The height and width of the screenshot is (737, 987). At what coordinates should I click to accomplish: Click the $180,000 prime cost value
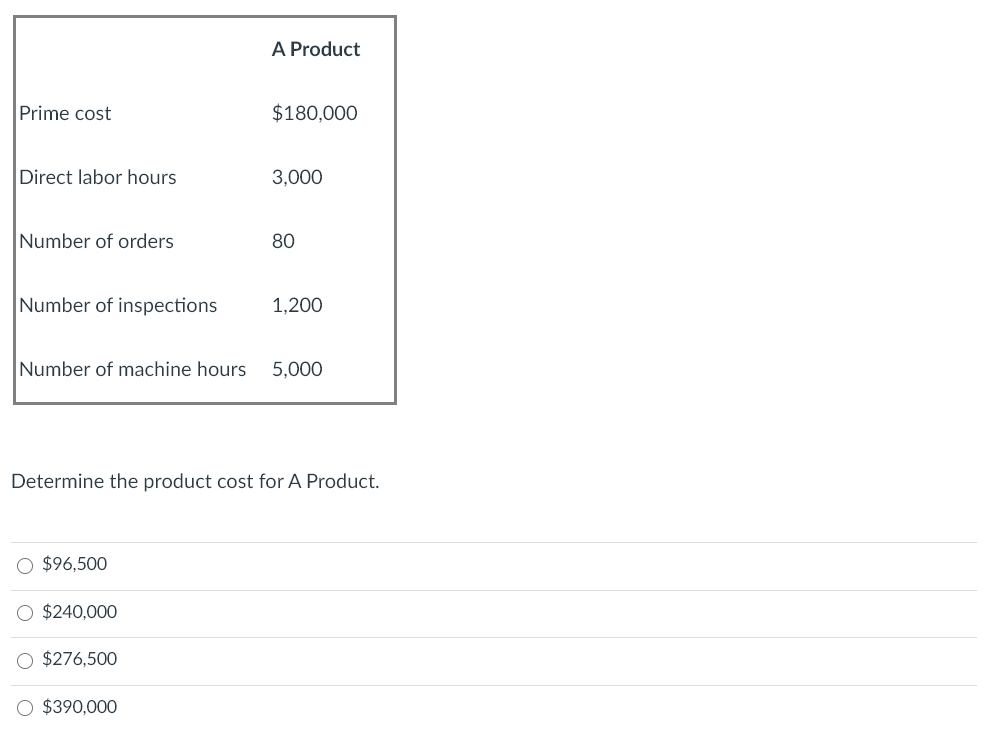[314, 113]
